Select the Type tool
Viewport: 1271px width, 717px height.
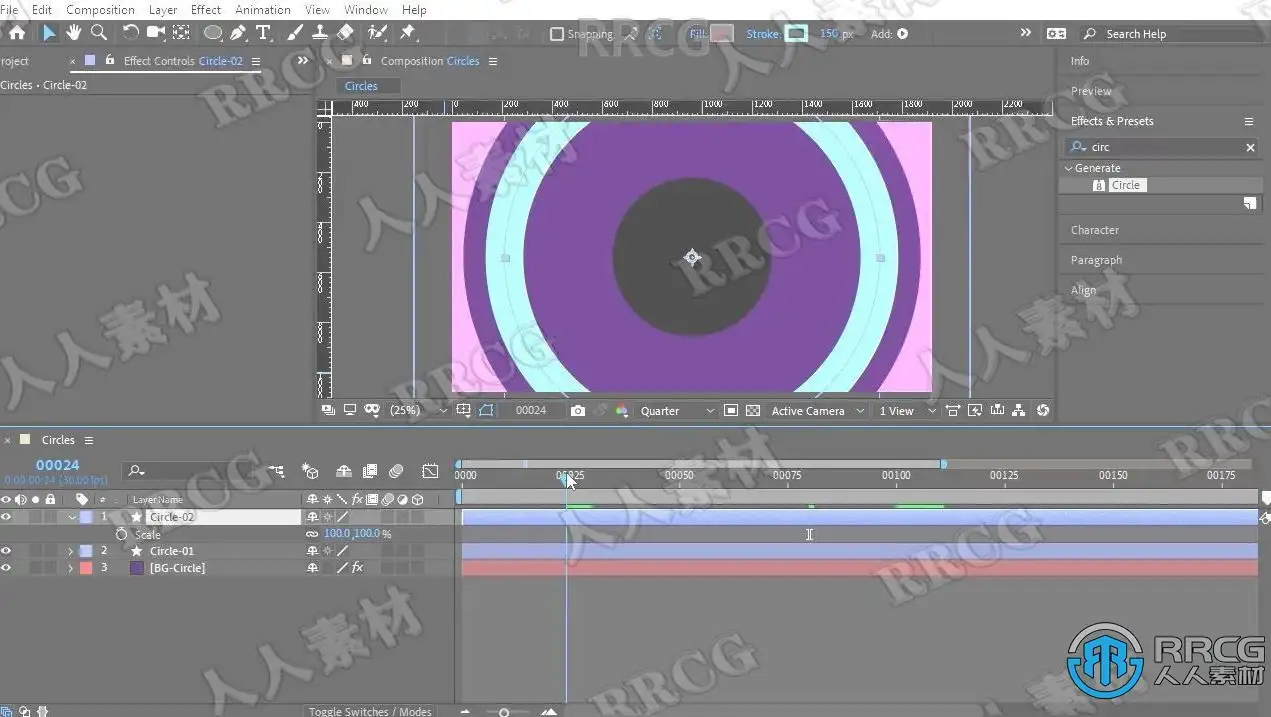[263, 33]
